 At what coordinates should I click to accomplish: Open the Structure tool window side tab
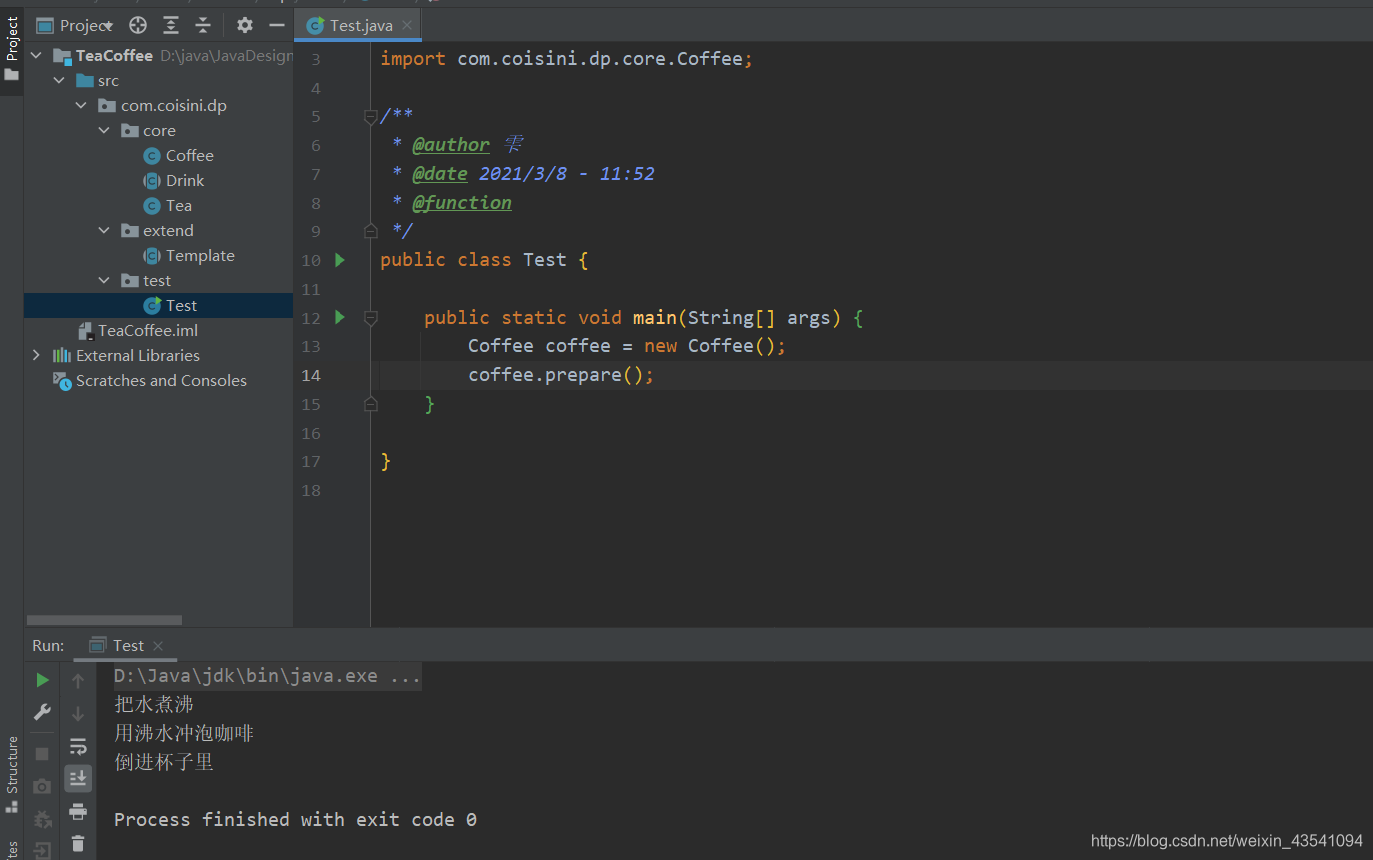click(x=12, y=775)
